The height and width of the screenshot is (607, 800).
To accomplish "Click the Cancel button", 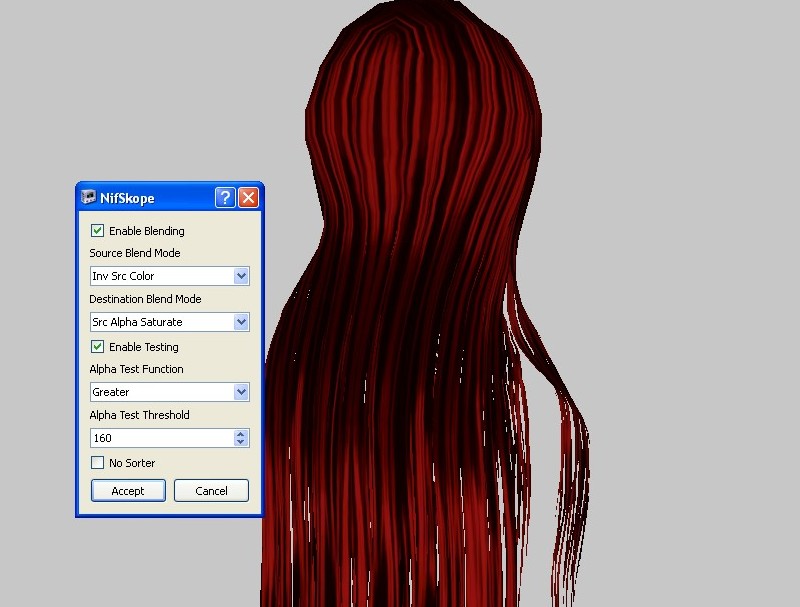I will click(211, 491).
